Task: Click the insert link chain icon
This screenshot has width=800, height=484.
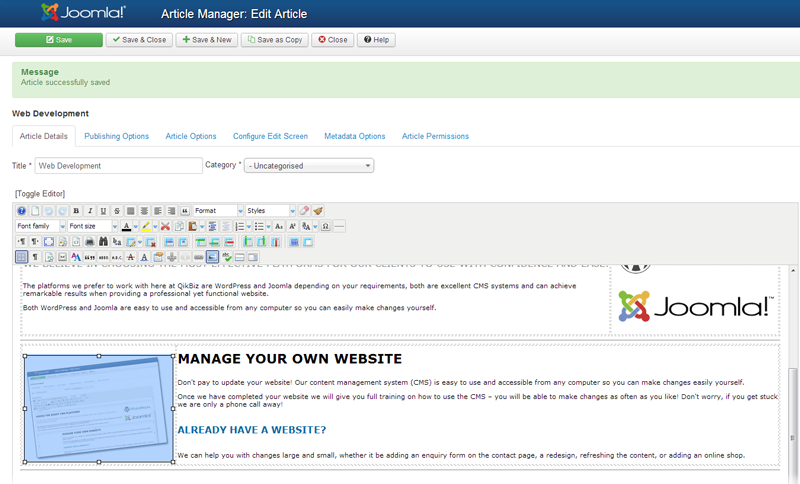Action: coord(198,257)
